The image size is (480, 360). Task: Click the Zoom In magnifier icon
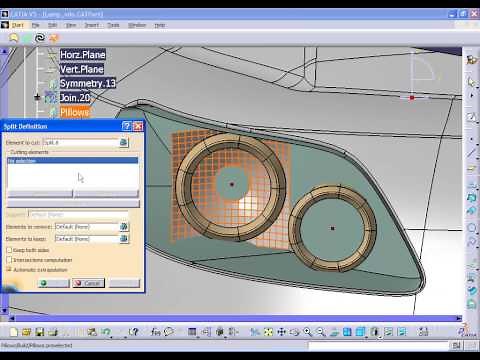308,332
